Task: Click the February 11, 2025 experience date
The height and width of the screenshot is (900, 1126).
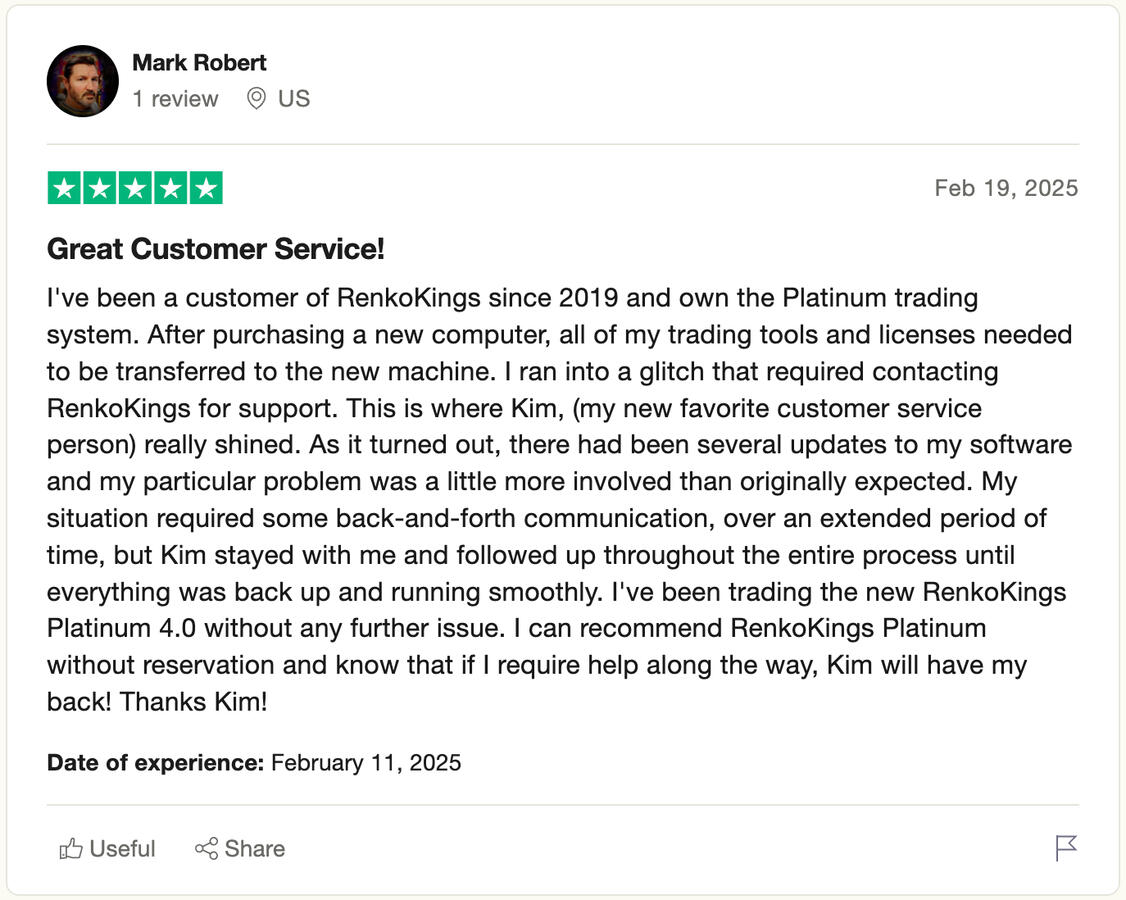Action: coord(366,763)
